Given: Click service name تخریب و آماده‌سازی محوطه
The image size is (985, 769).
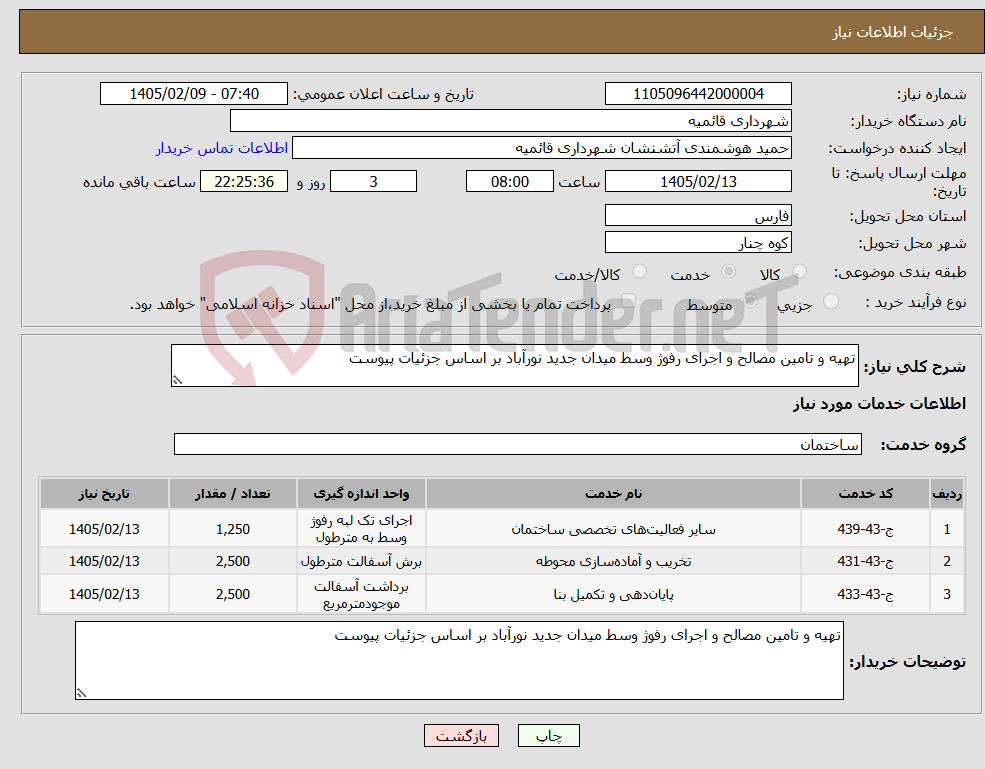Looking at the screenshot, I should pyautogui.click(x=613, y=561).
